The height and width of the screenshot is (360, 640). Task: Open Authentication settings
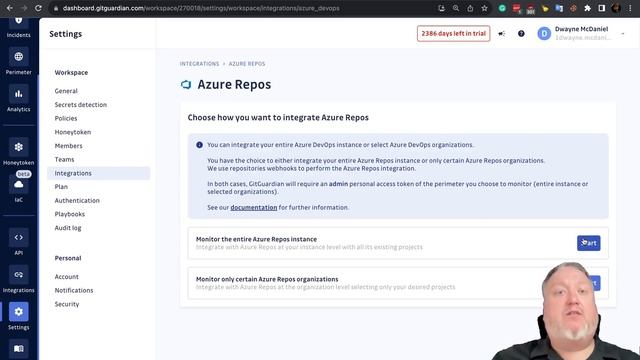coord(77,200)
